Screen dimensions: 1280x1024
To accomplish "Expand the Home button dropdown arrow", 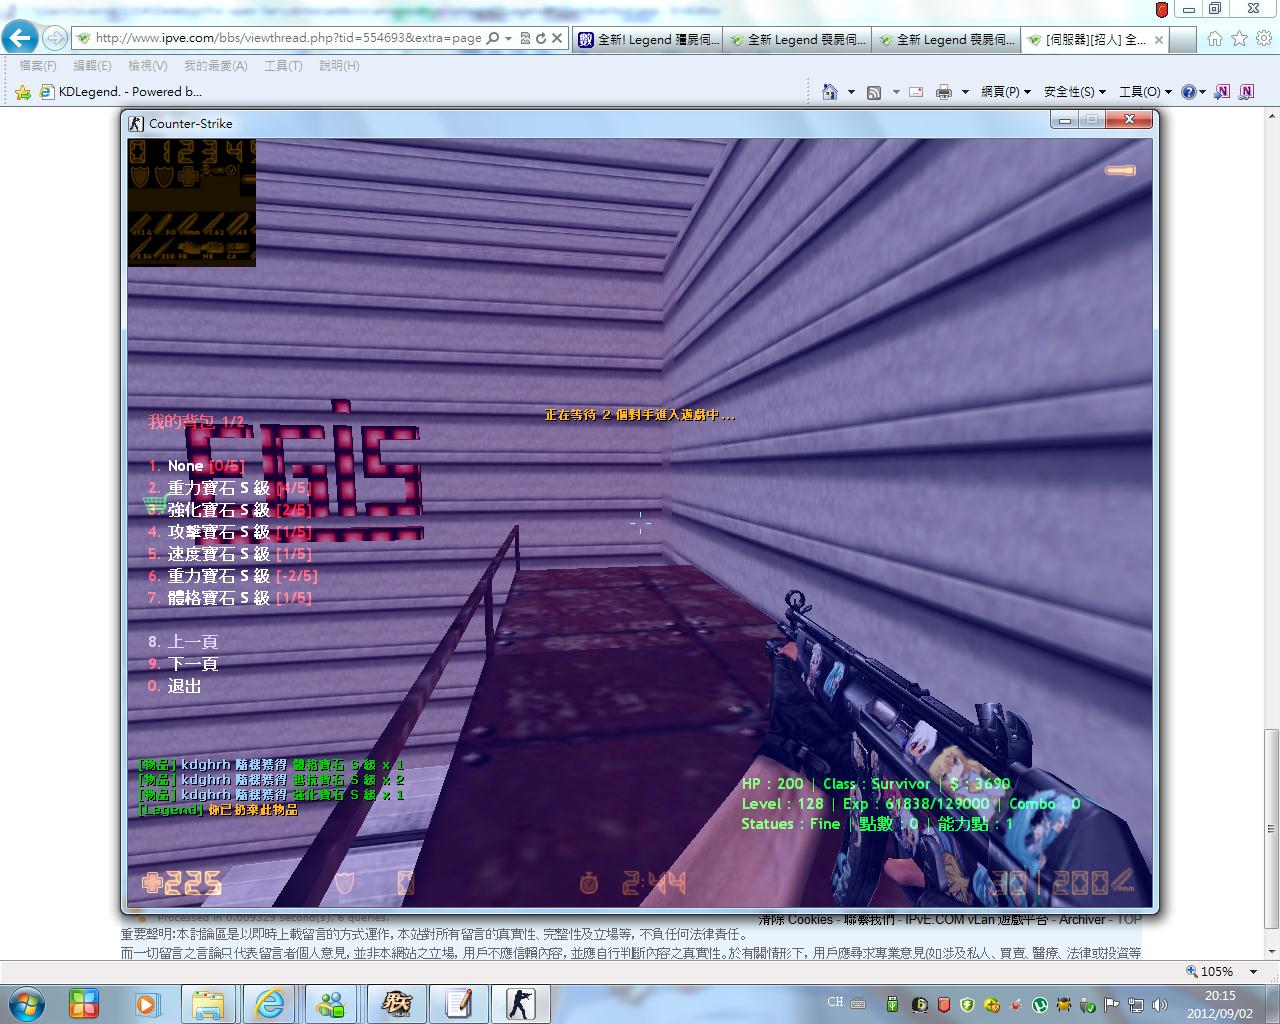I will tap(851, 92).
